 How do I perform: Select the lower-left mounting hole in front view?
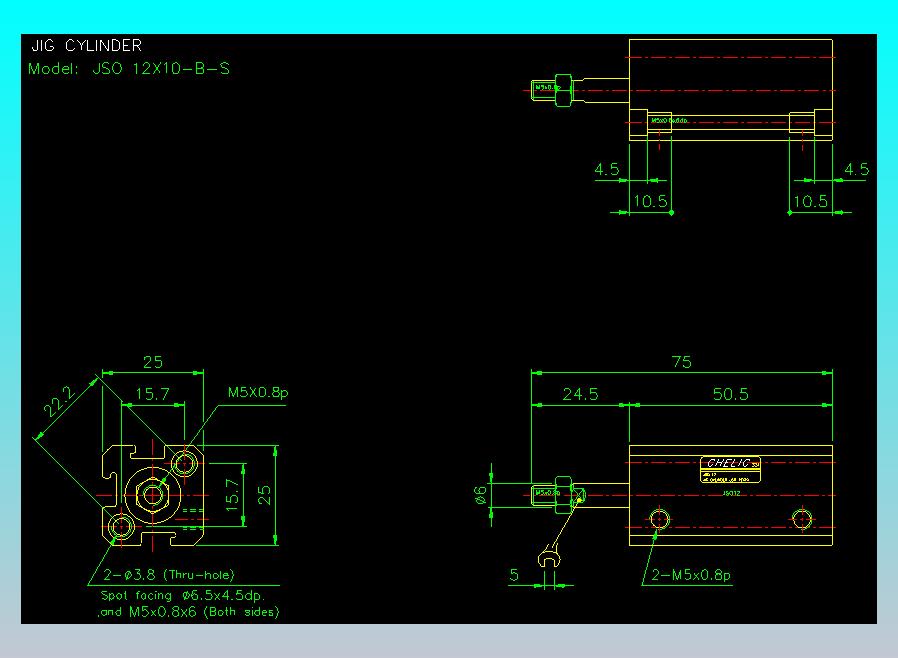pyautogui.click(x=121, y=526)
